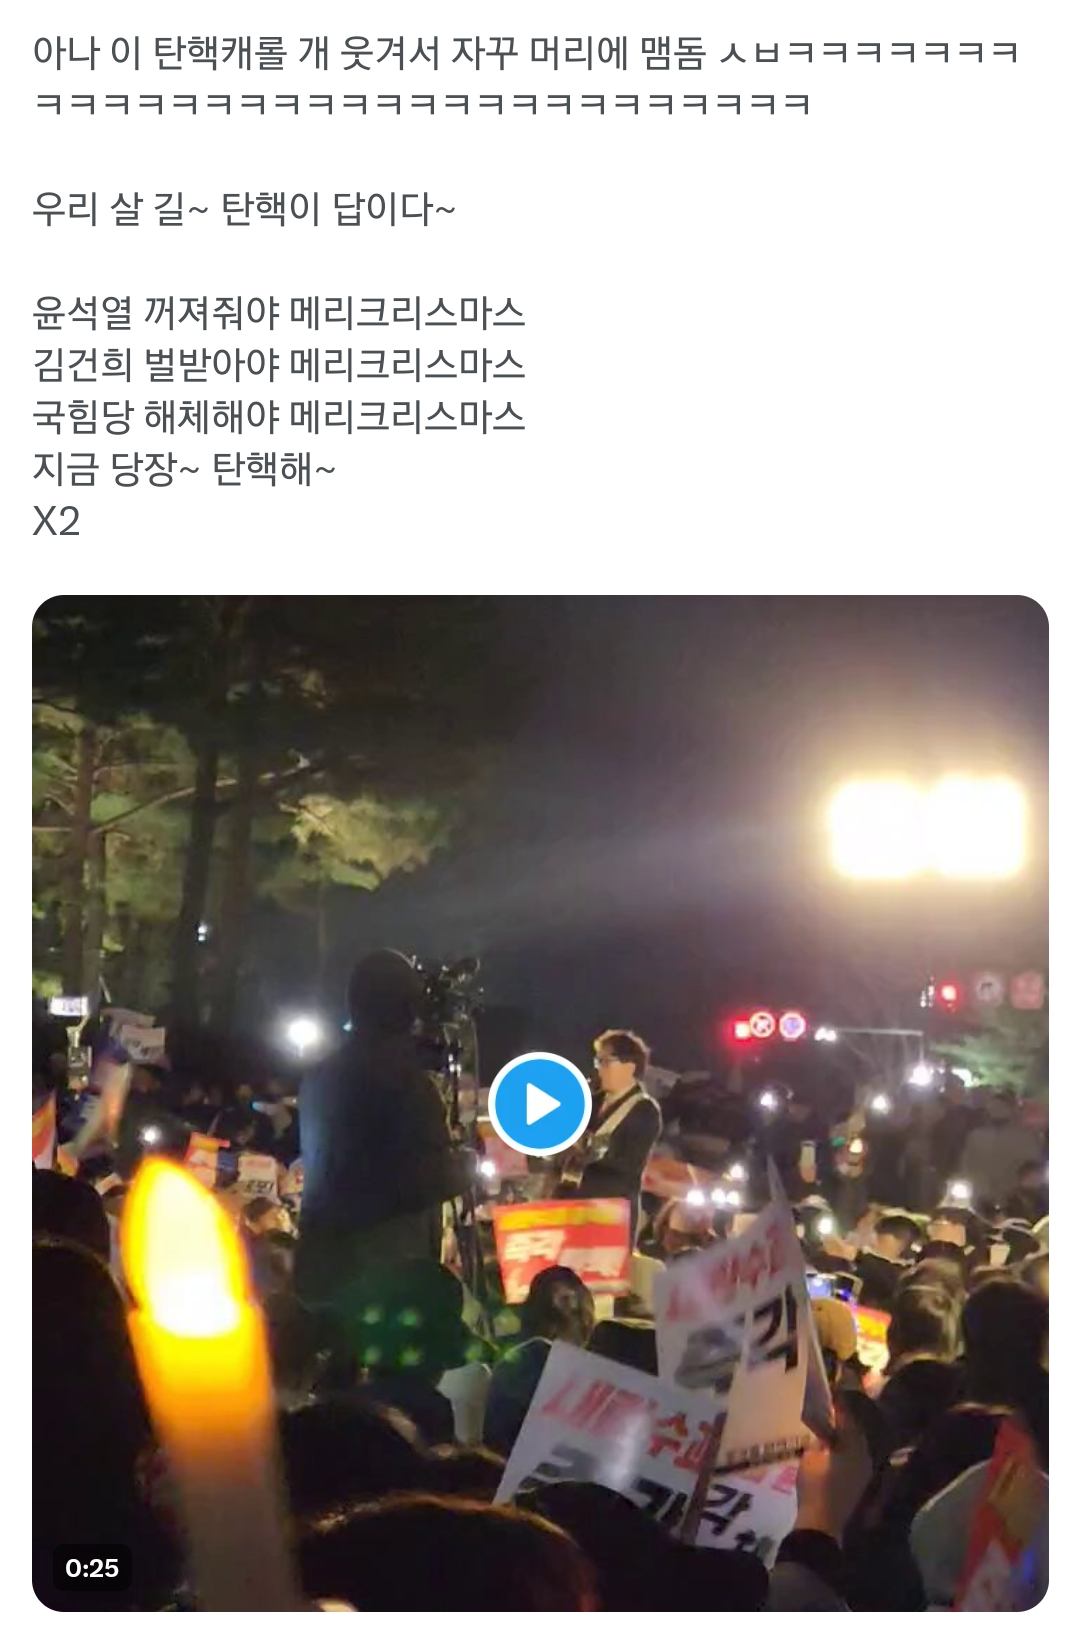
Task: Click the 지금 당장~ 탄핵해~ line
Action: click(x=184, y=469)
